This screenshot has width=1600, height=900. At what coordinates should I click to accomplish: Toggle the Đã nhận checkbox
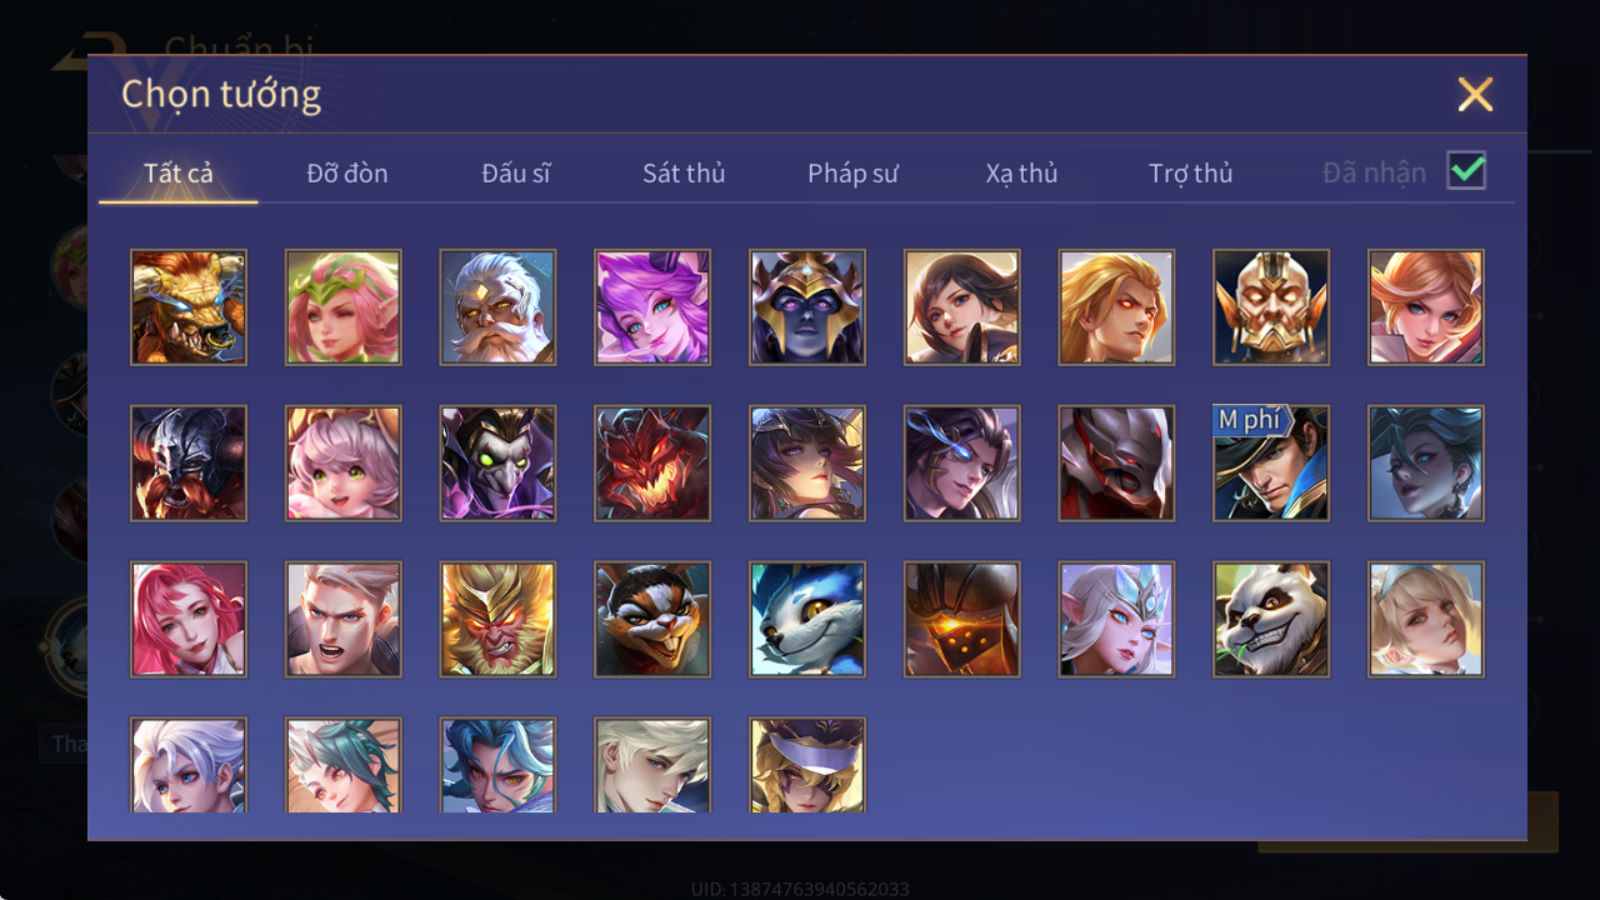1466,171
